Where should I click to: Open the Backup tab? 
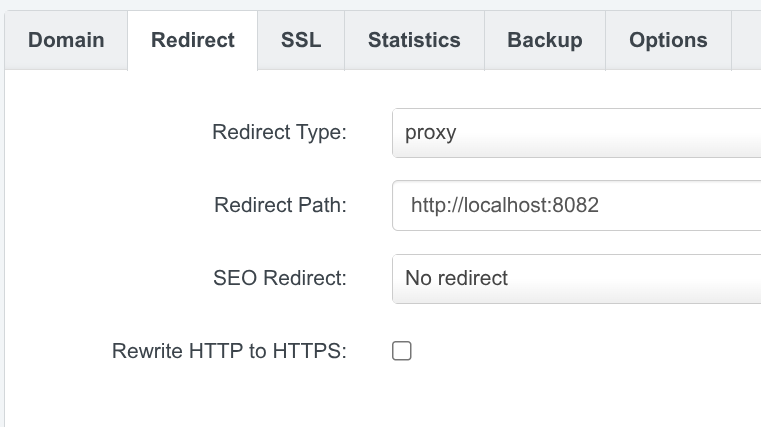545,40
